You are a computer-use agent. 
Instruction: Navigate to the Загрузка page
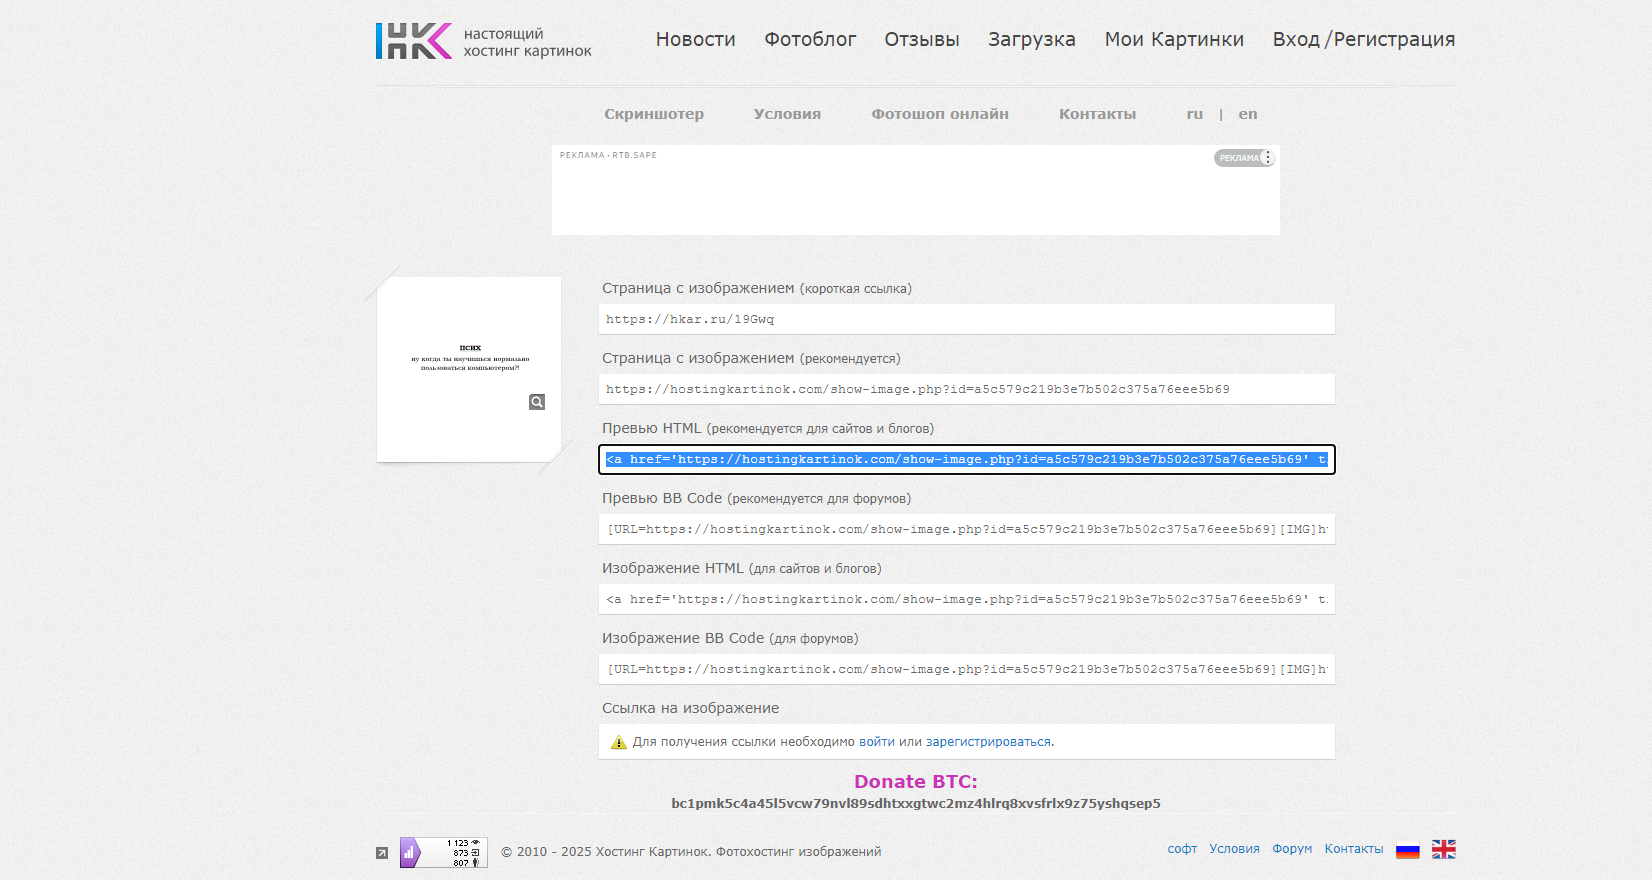tap(1032, 39)
